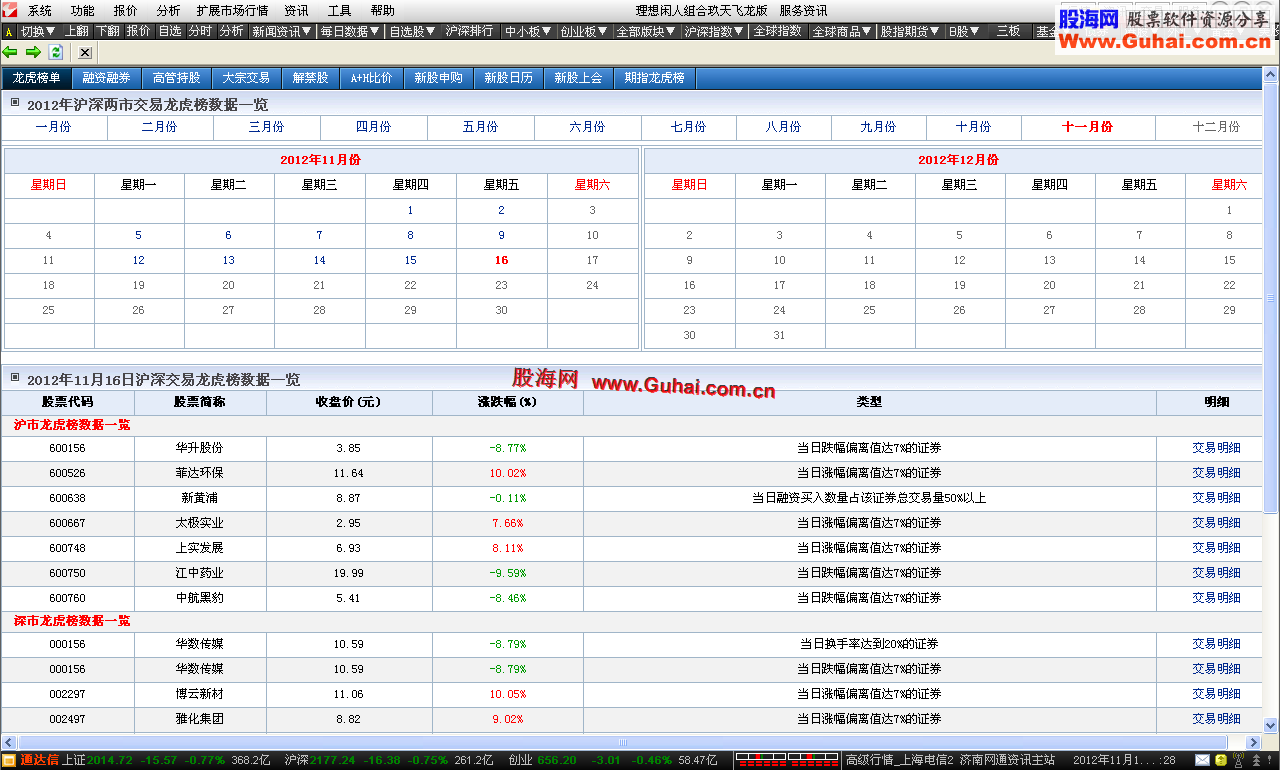Open the 创业板 dropdown

click(x=585, y=32)
